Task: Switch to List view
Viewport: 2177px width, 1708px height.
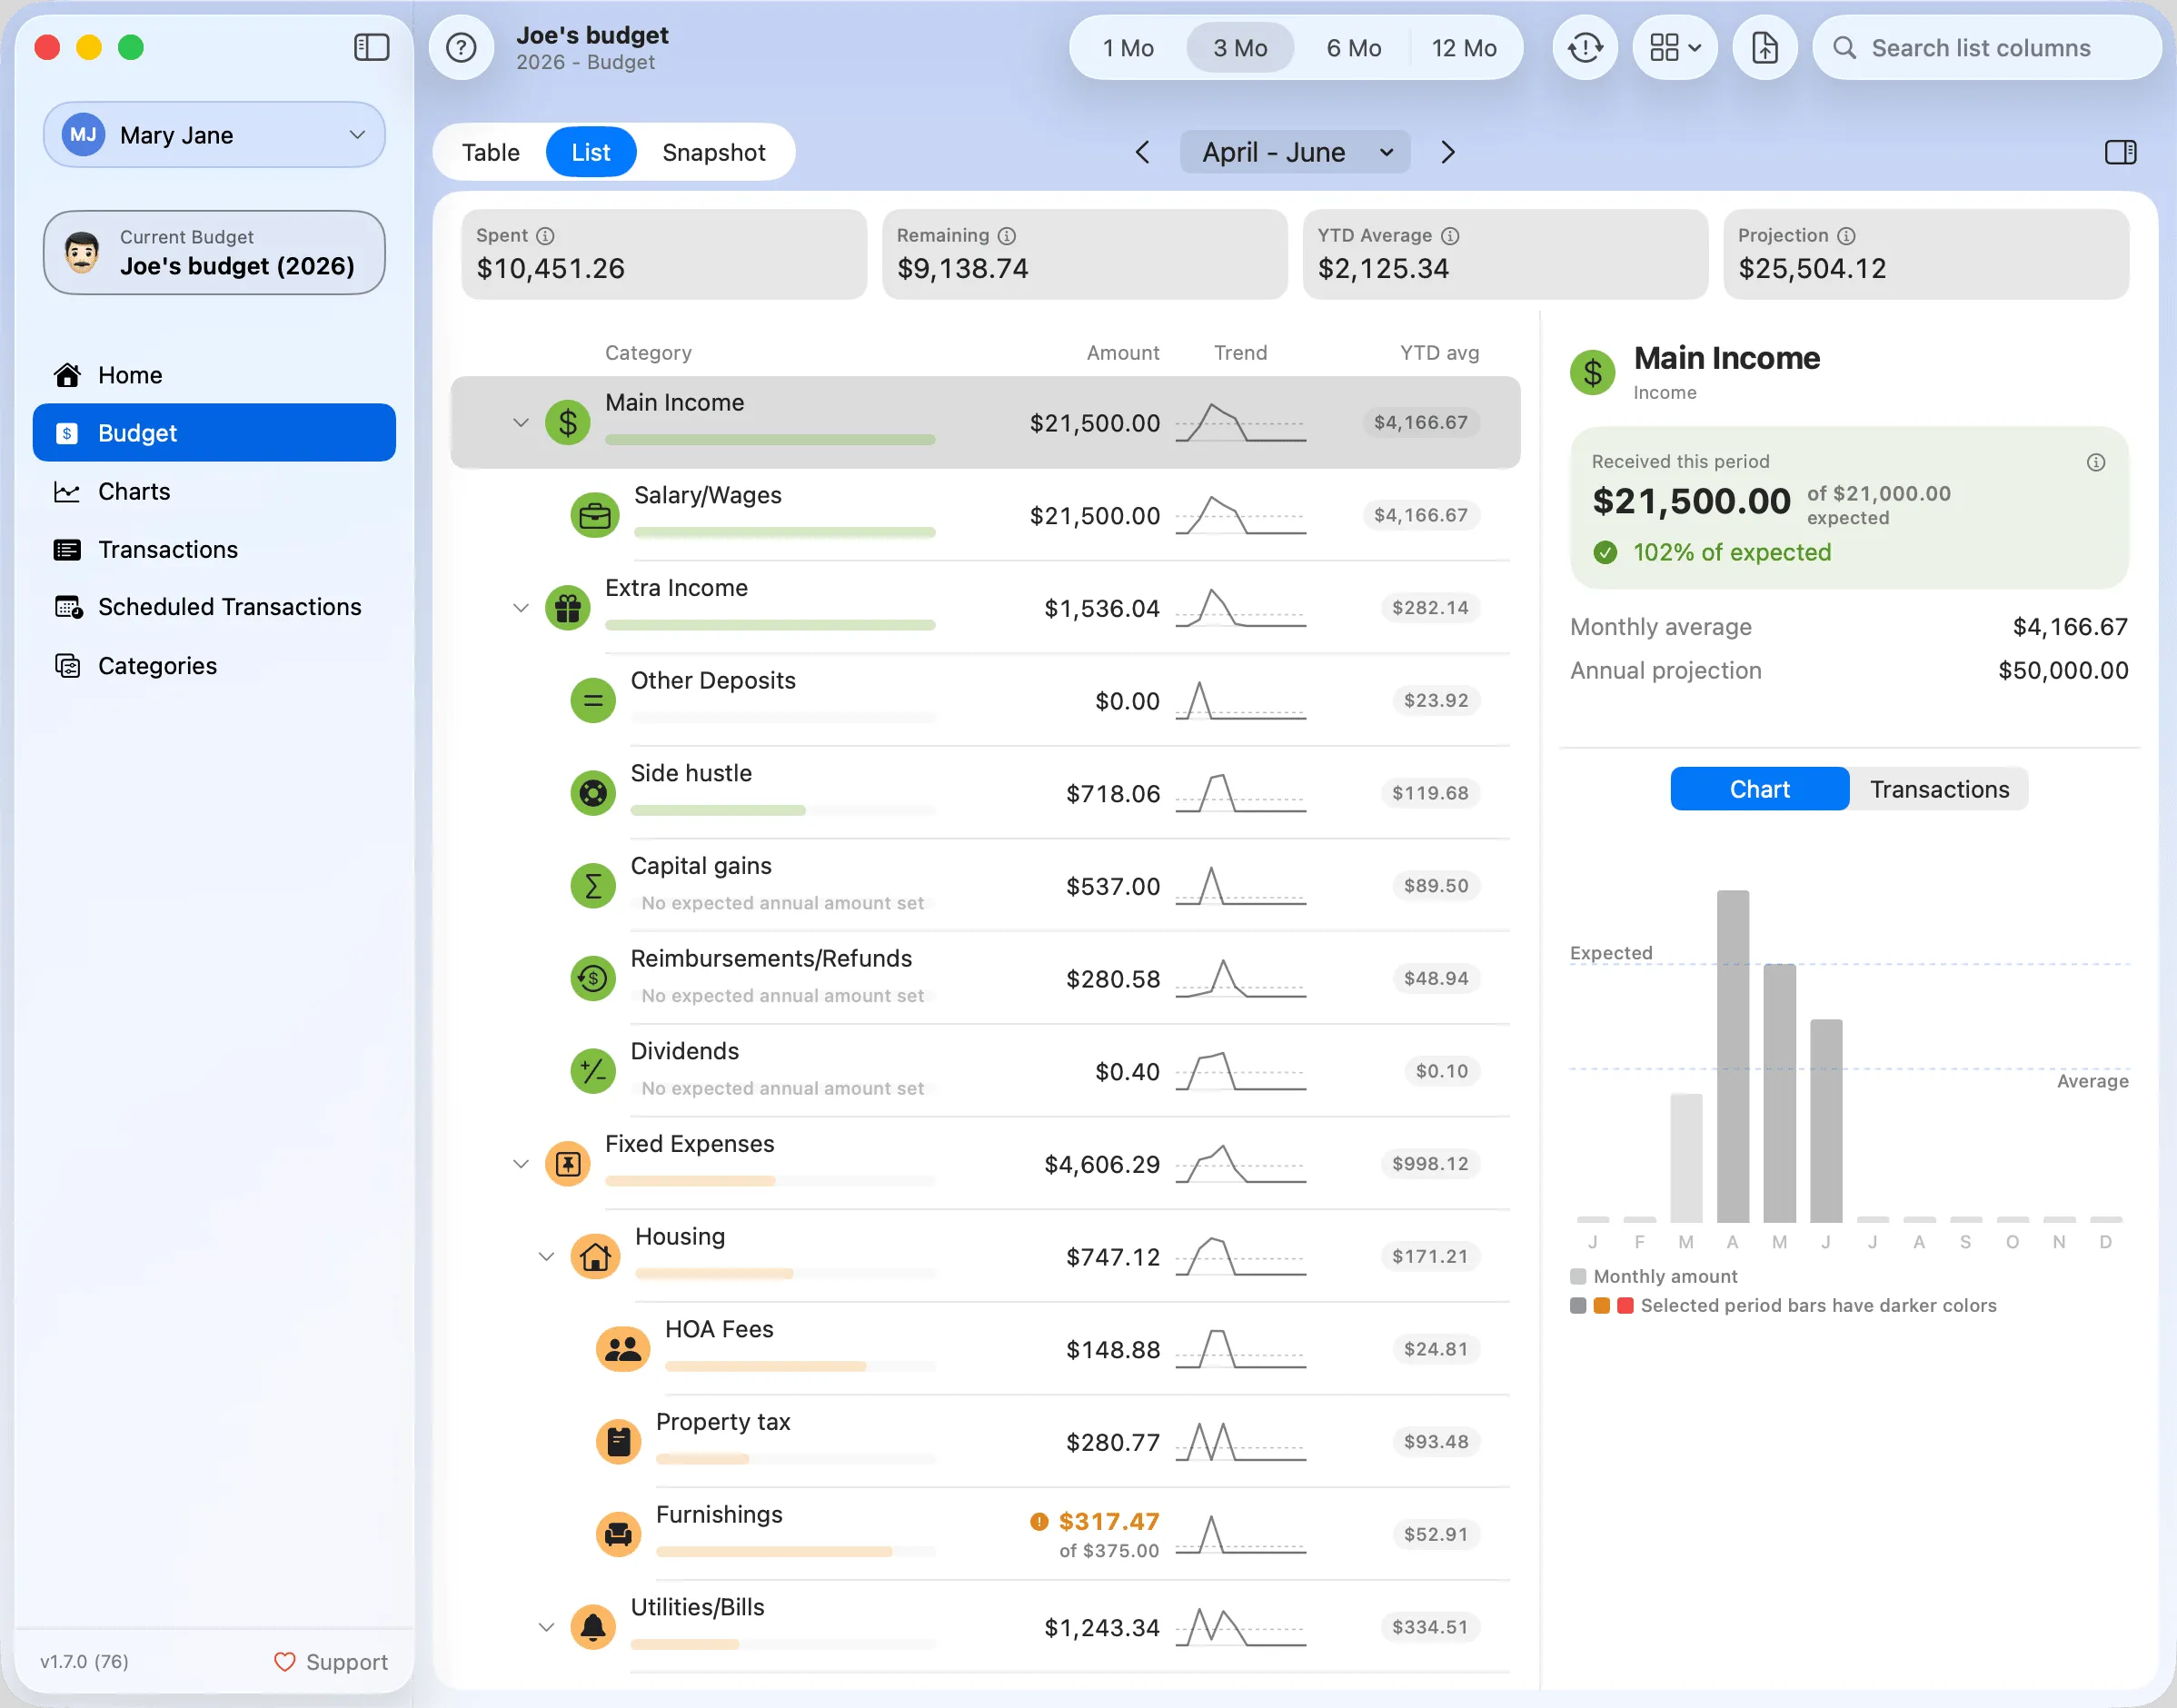Action: pyautogui.click(x=591, y=152)
